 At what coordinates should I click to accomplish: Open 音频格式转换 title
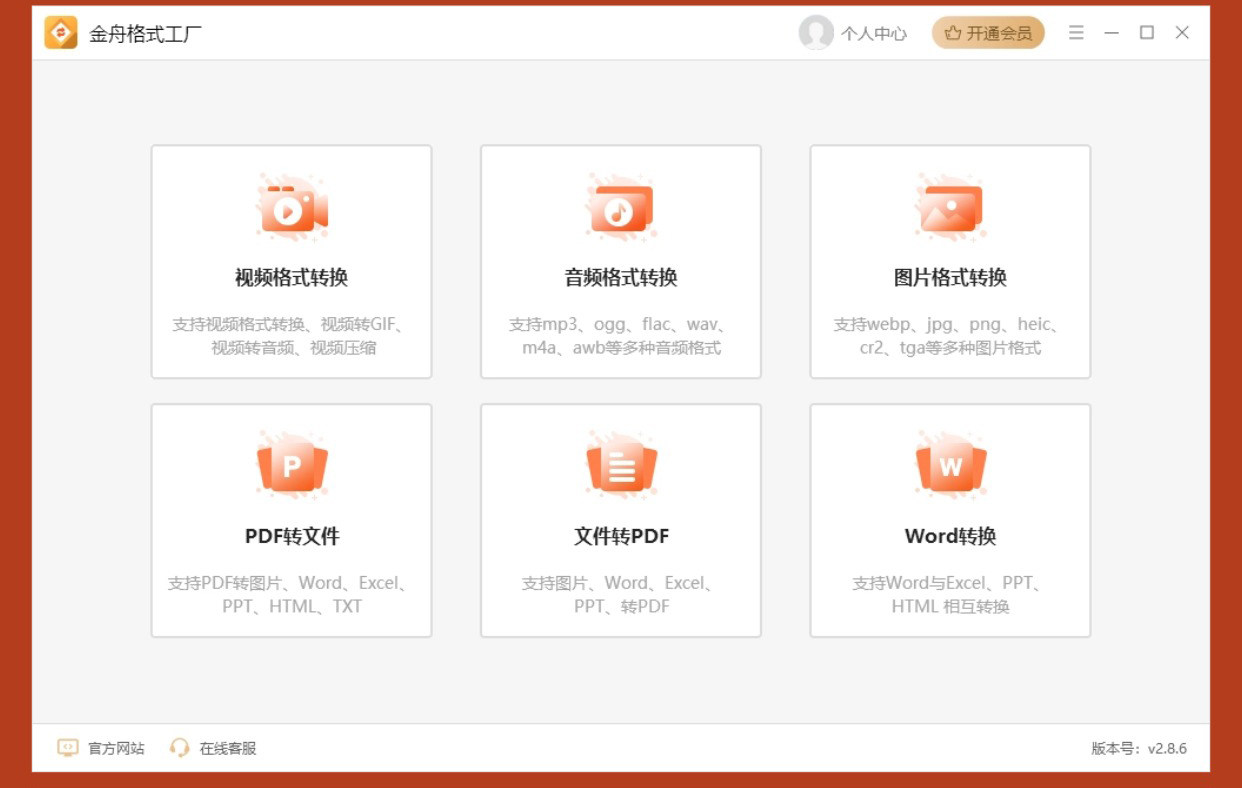click(621, 278)
